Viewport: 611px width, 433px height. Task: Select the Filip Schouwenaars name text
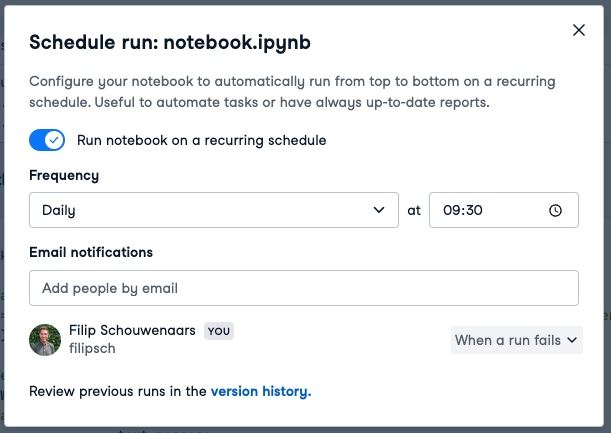[x=132, y=330]
